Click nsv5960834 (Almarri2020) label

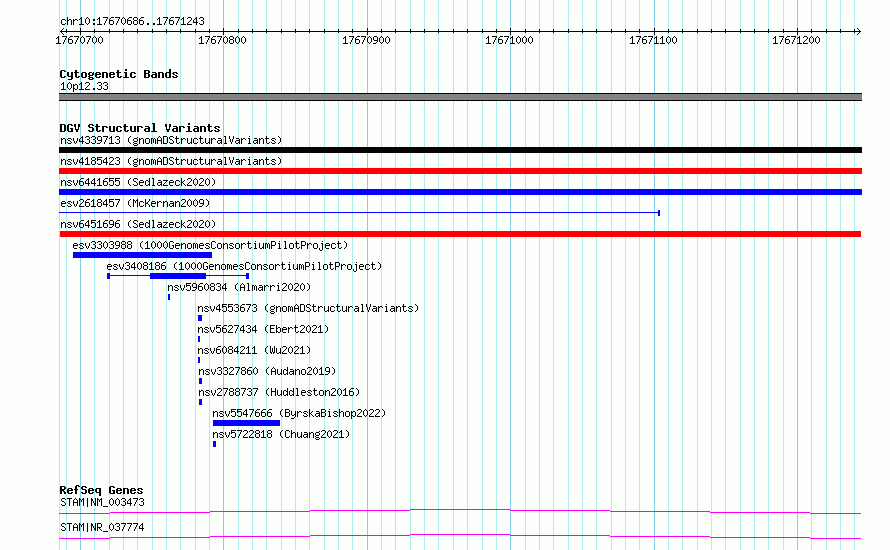pyautogui.click(x=239, y=287)
